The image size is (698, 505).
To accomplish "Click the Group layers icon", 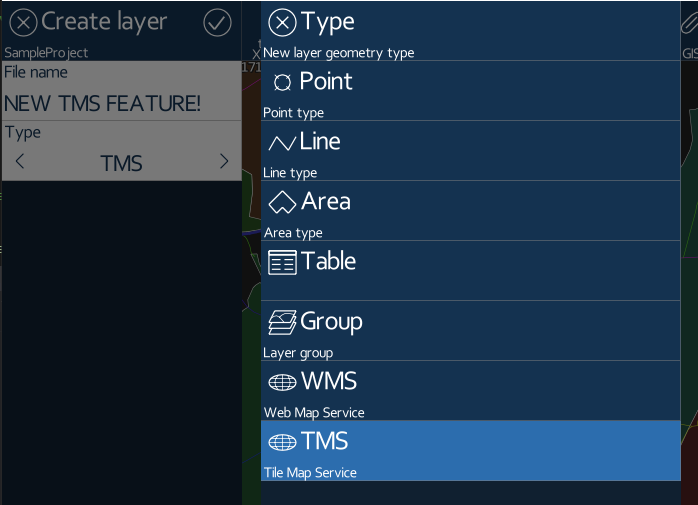I will click(282, 322).
